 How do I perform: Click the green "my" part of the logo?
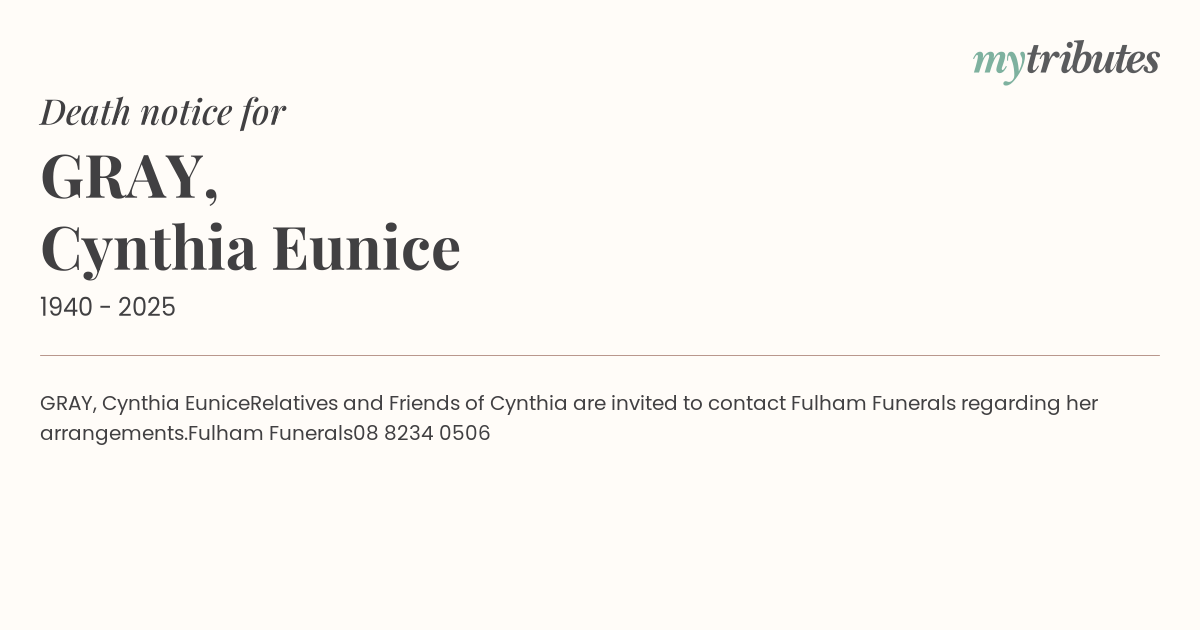(x=998, y=62)
